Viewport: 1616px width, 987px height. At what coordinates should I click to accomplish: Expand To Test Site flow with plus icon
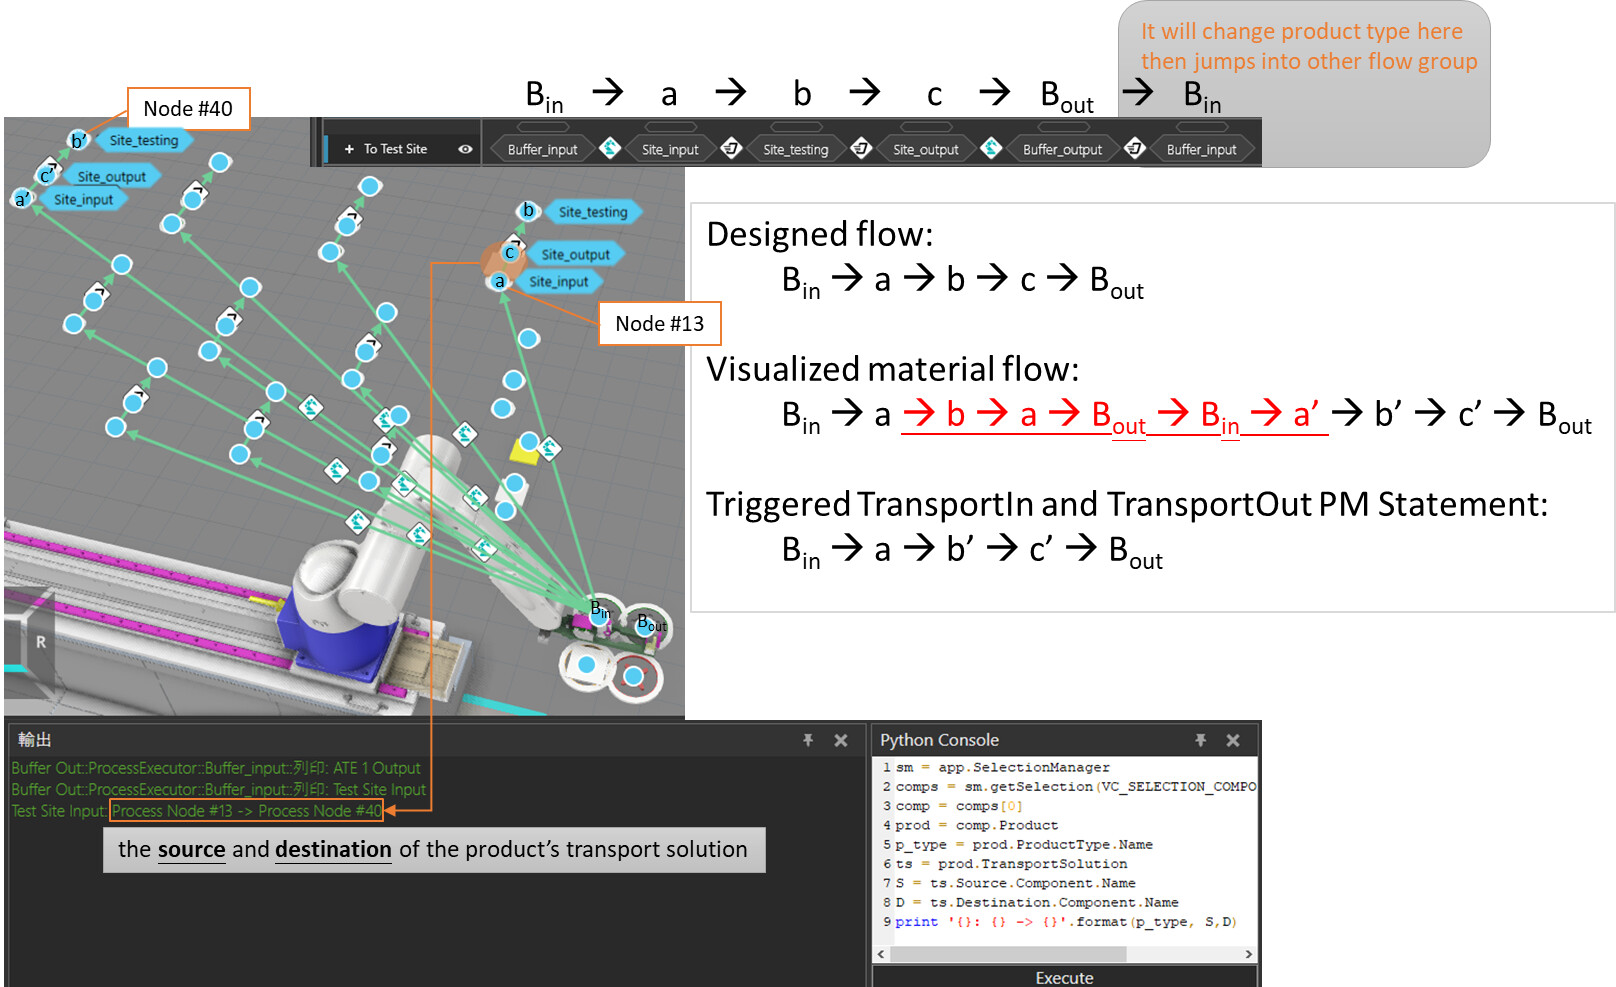349,149
